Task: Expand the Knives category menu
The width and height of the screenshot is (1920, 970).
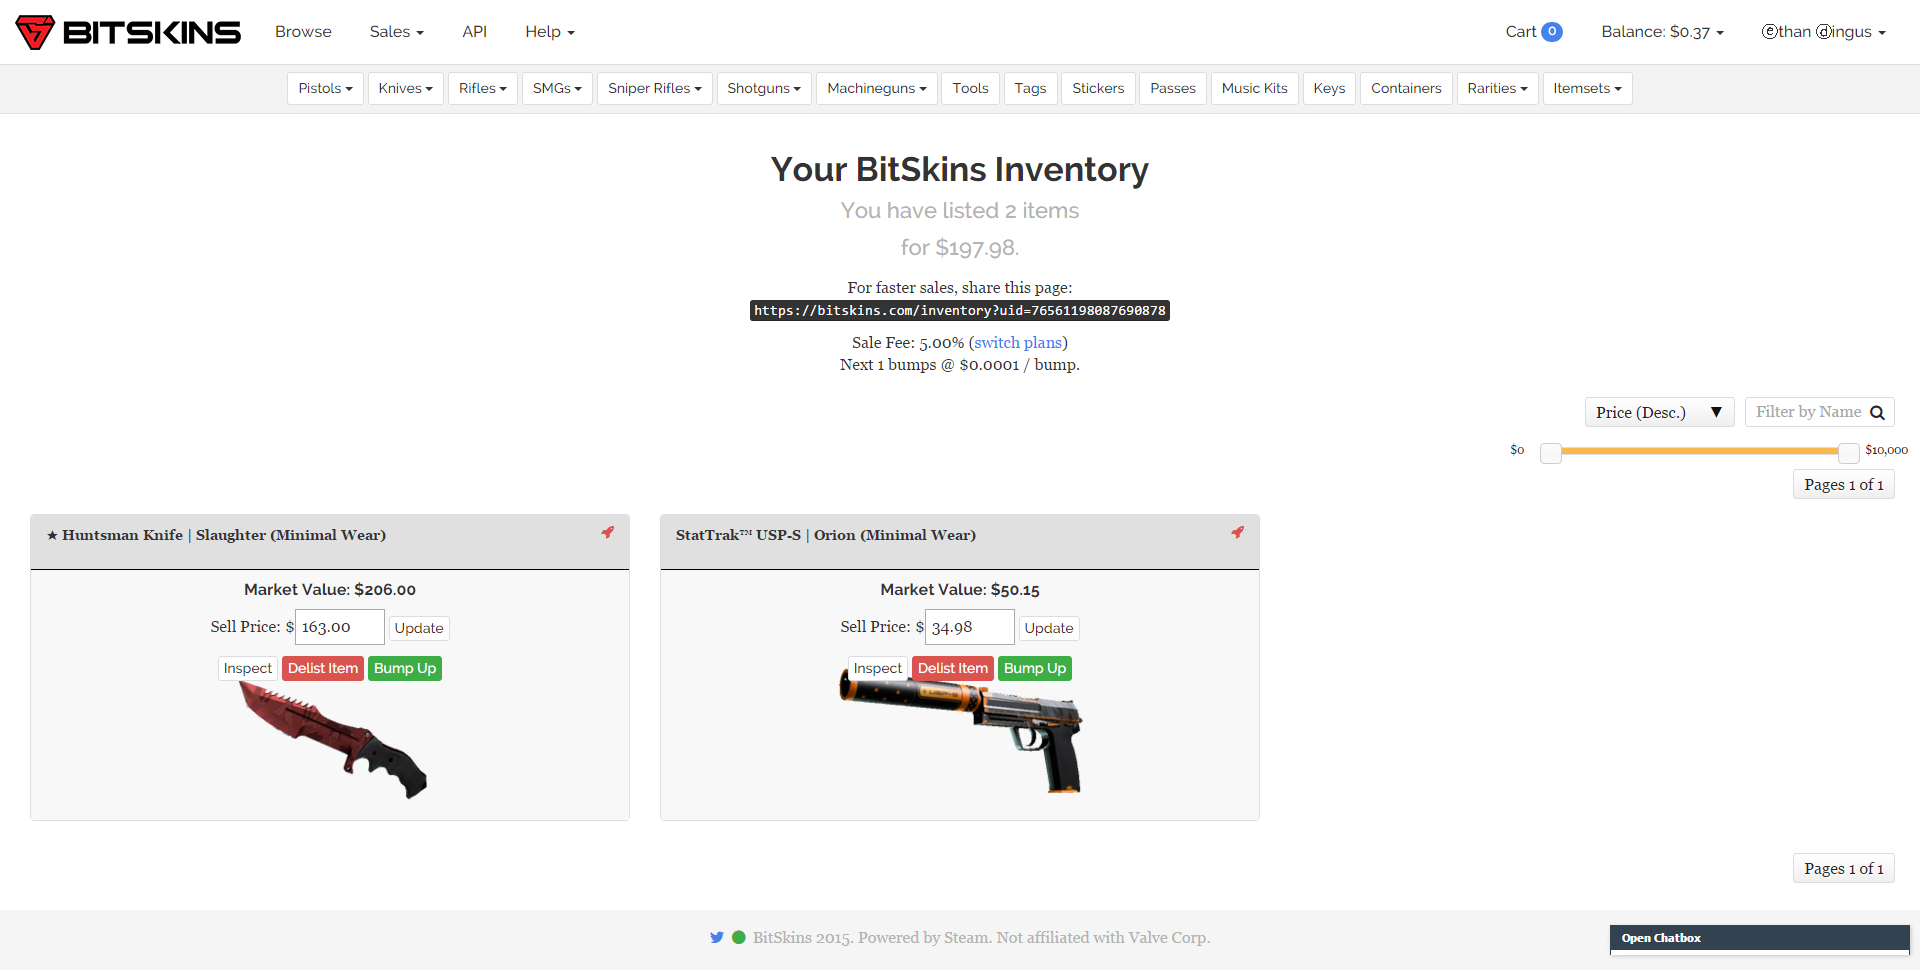Action: click(405, 88)
